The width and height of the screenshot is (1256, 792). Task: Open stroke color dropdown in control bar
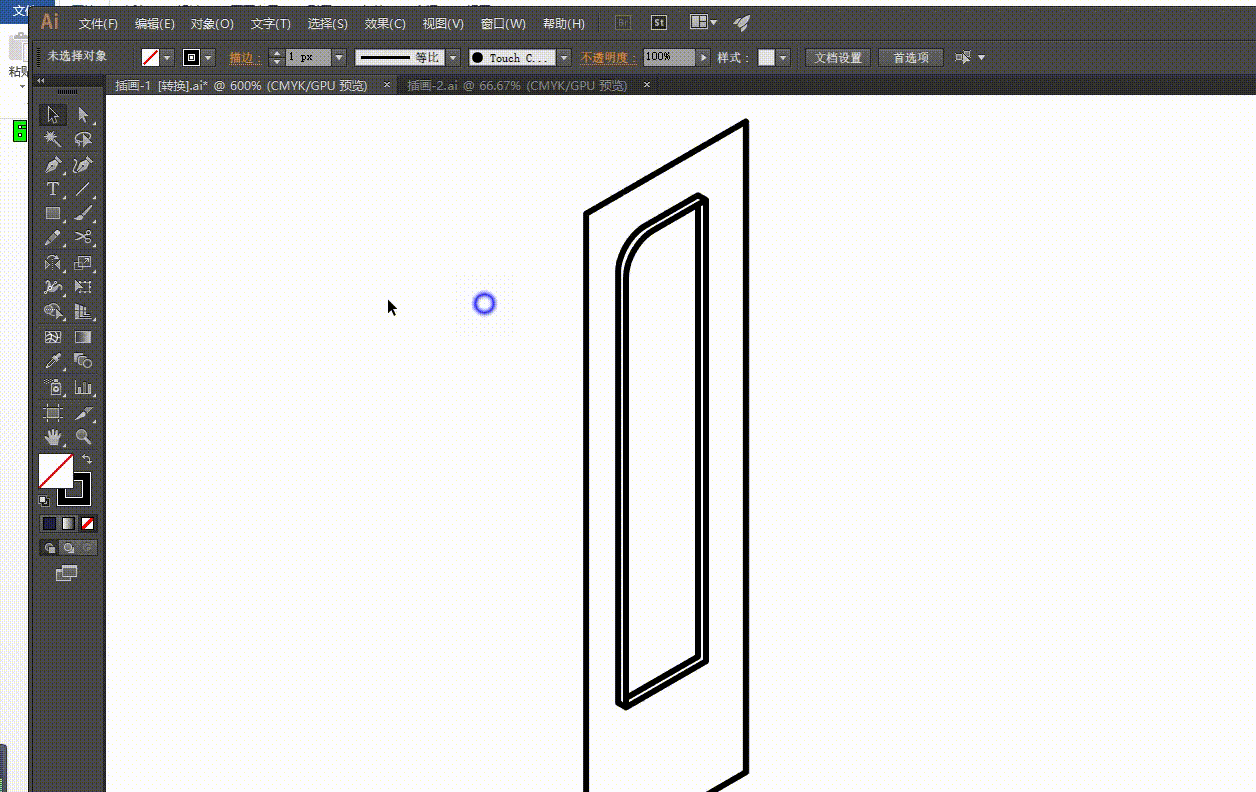(208, 58)
